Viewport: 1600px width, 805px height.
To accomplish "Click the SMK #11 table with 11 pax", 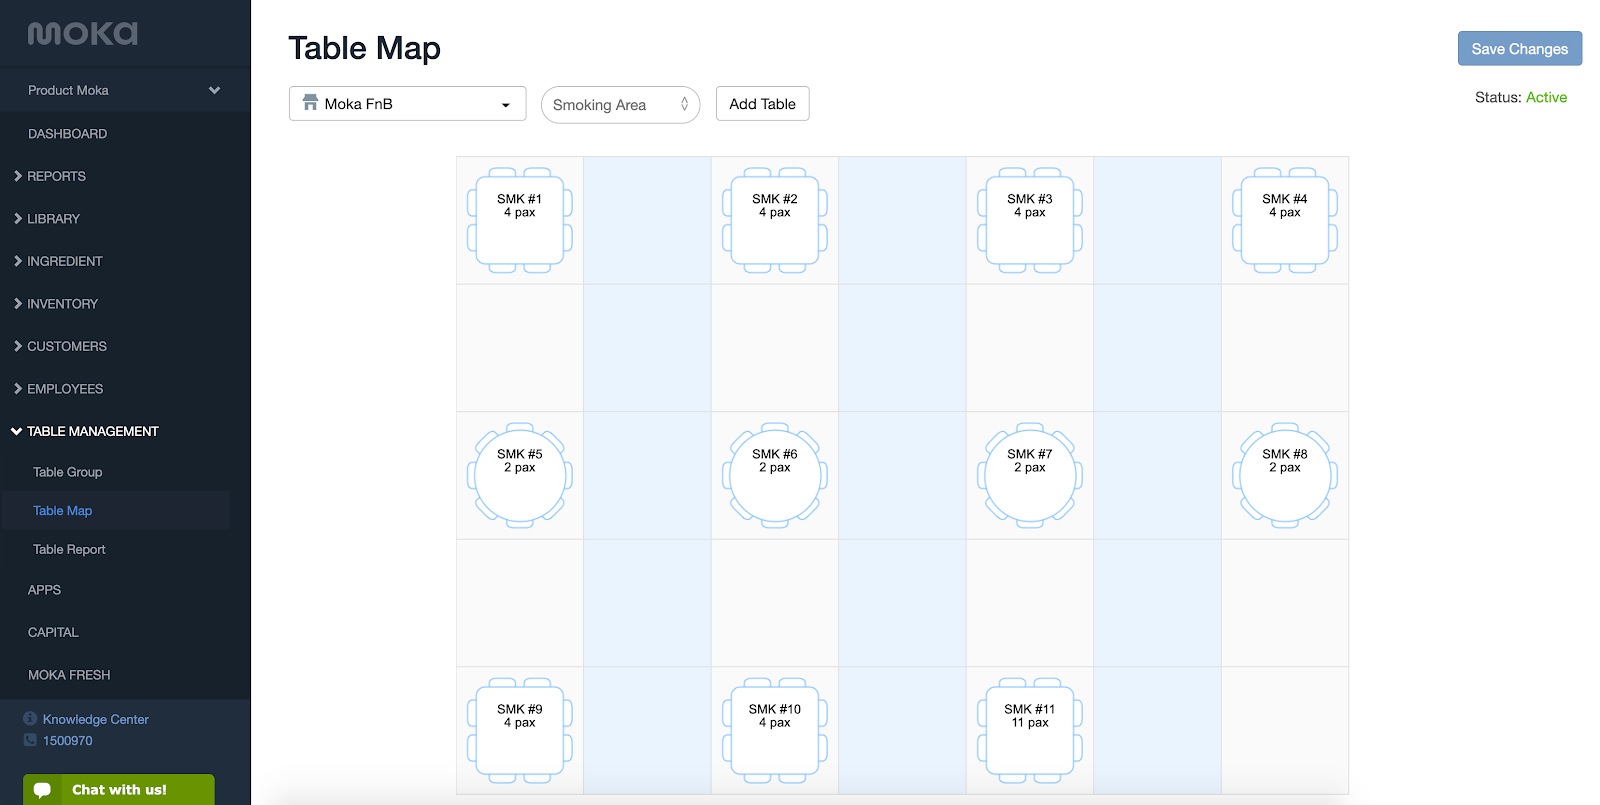I will 1030,730.
